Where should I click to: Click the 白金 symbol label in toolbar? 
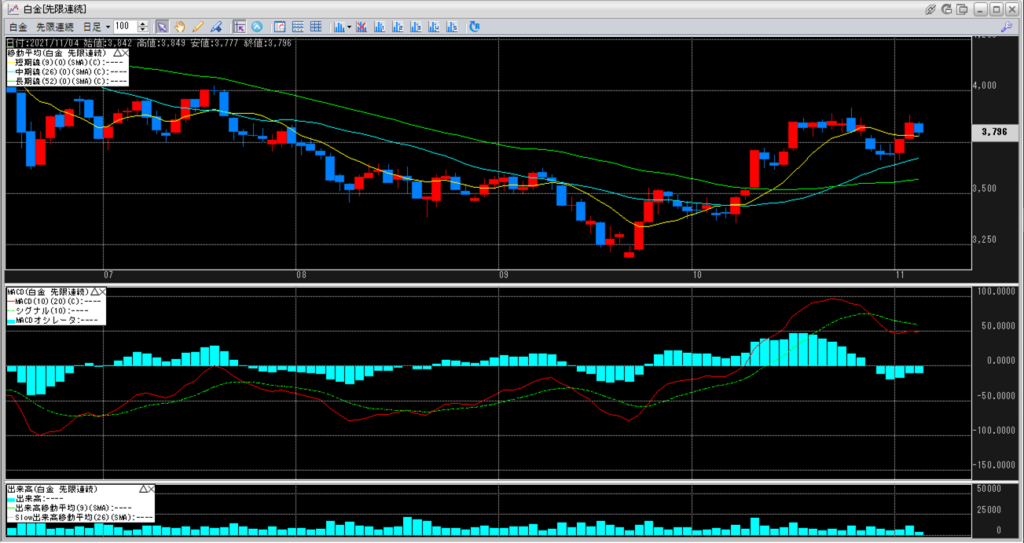tap(18, 25)
